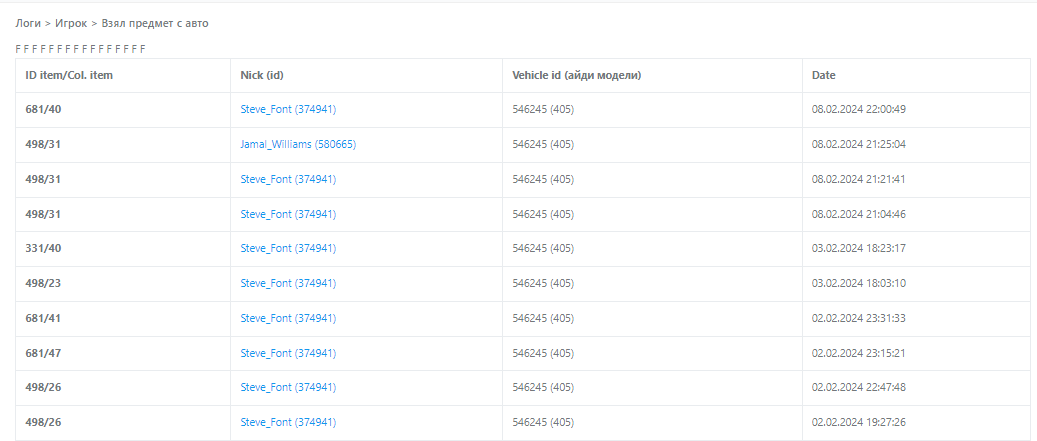Select Steve_Font link in the 498/23 row
Viewport: 1037px width, 441px height.
click(x=288, y=283)
